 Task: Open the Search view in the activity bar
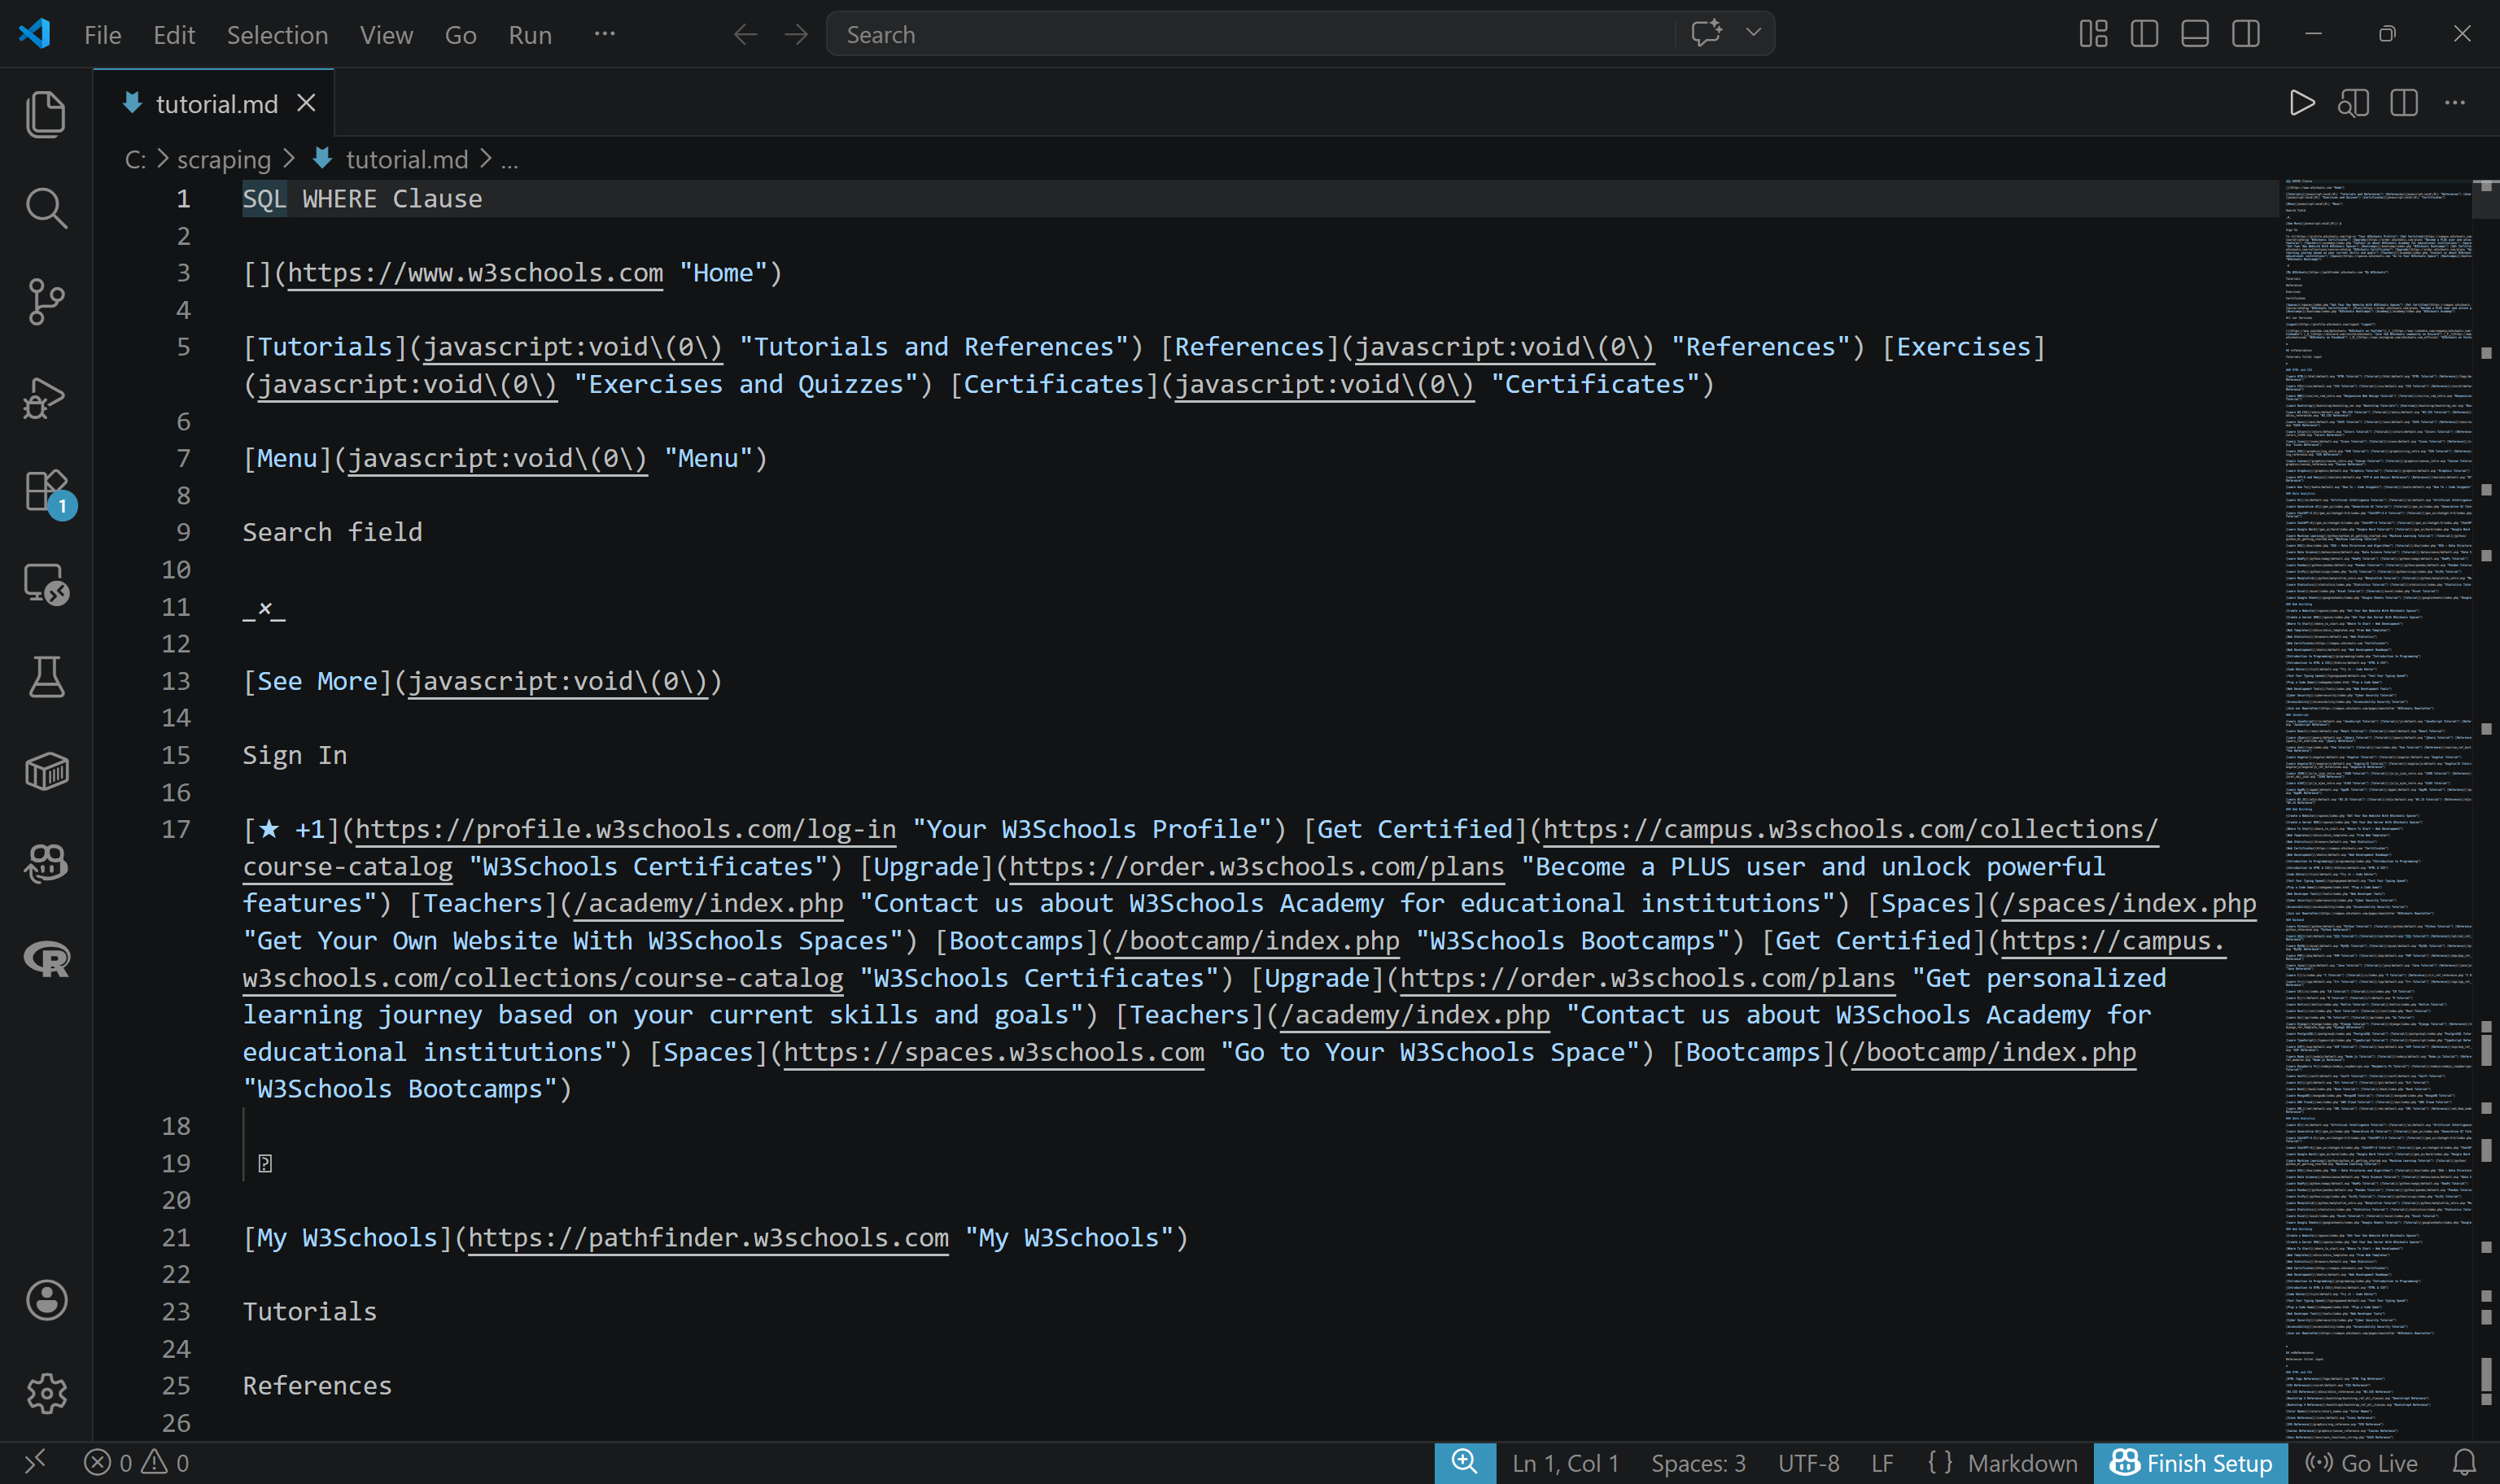coord(46,208)
